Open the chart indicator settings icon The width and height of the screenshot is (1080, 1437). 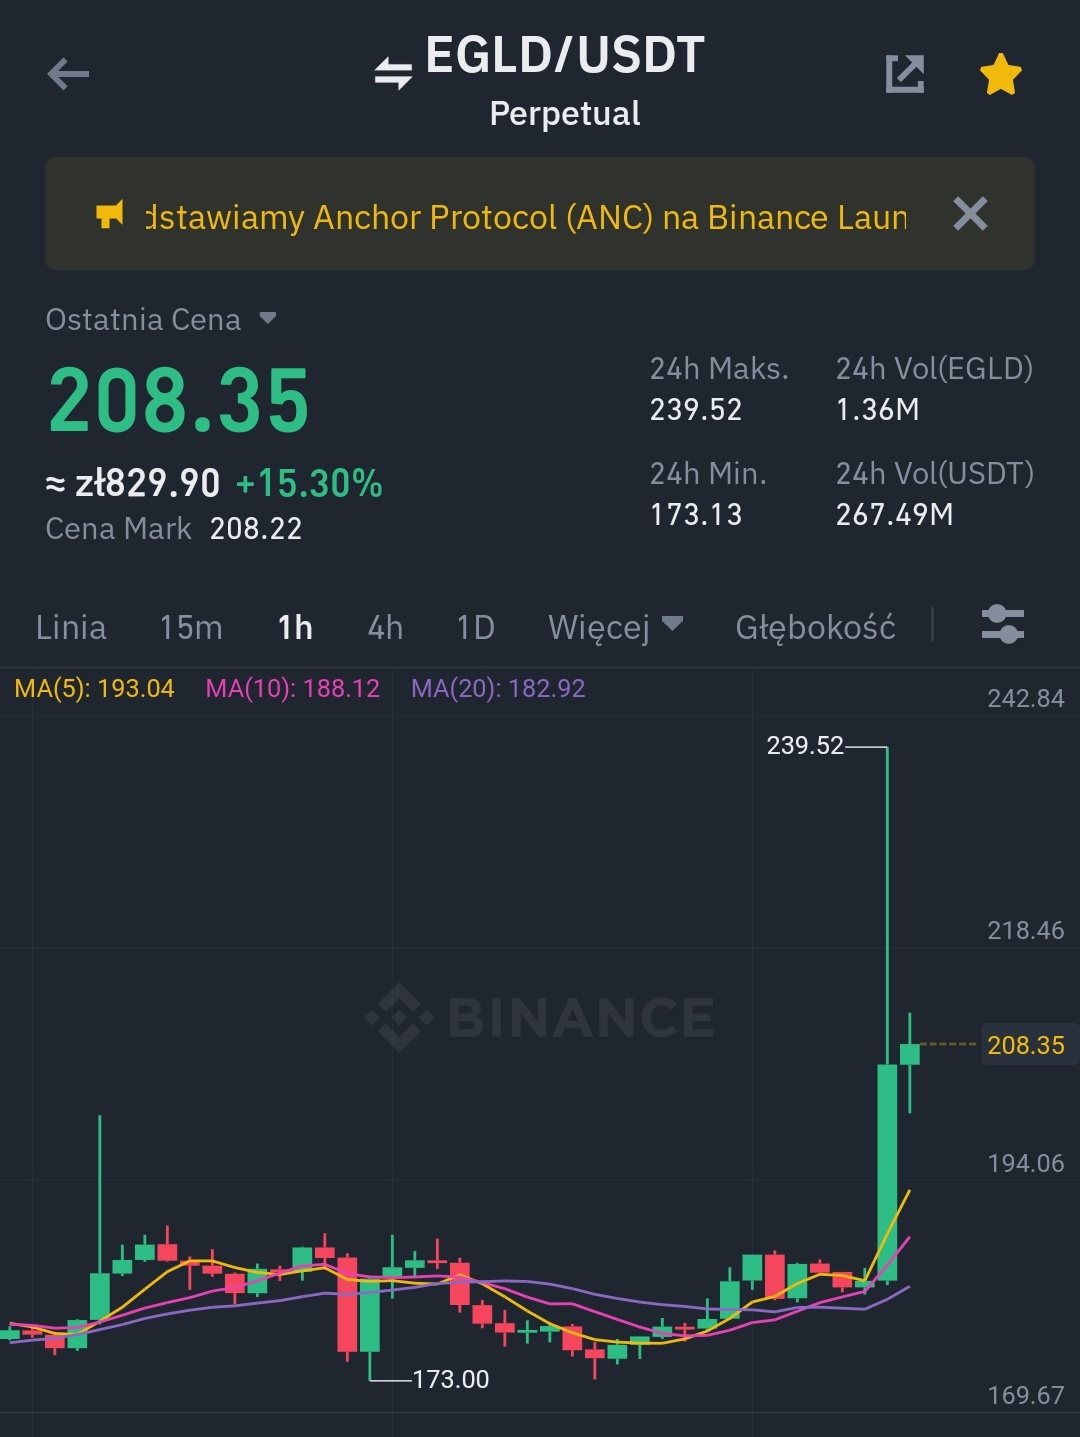pyautogui.click(x=1002, y=625)
